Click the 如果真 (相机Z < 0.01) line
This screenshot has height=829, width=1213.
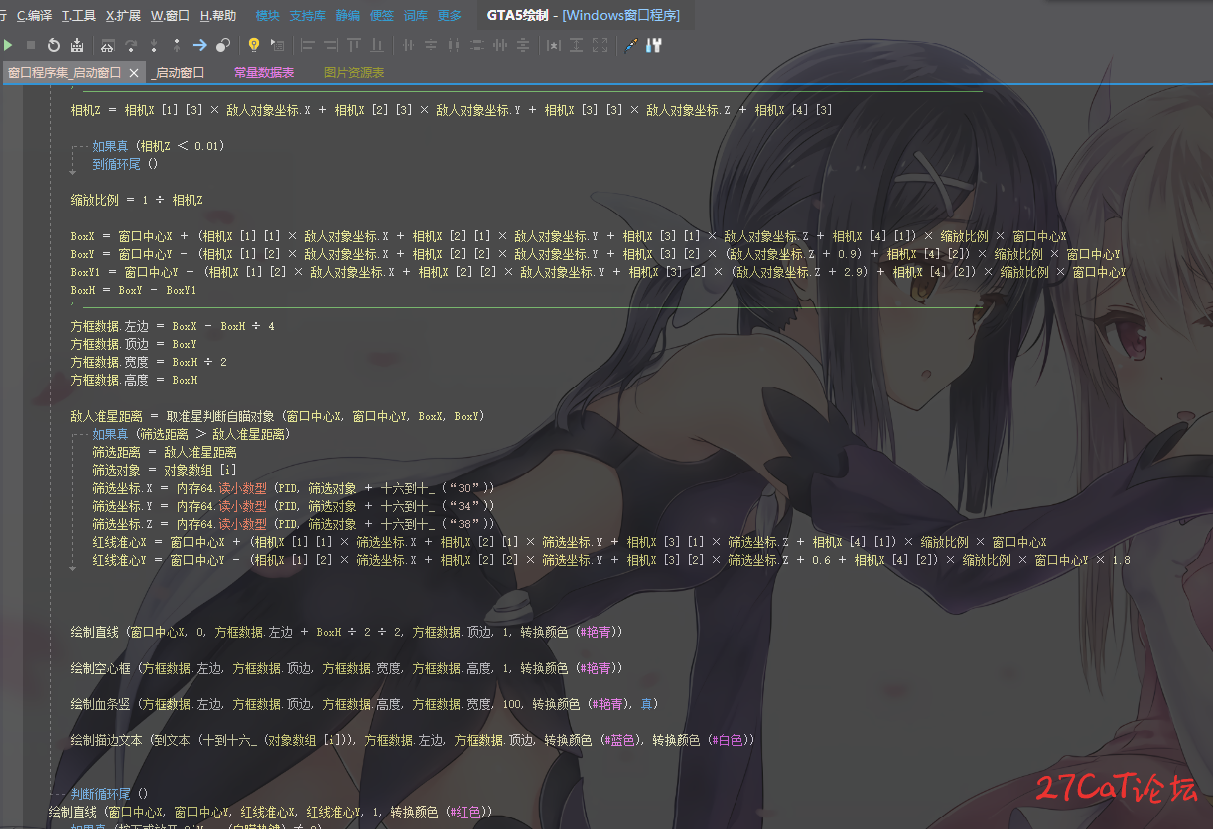point(159,146)
